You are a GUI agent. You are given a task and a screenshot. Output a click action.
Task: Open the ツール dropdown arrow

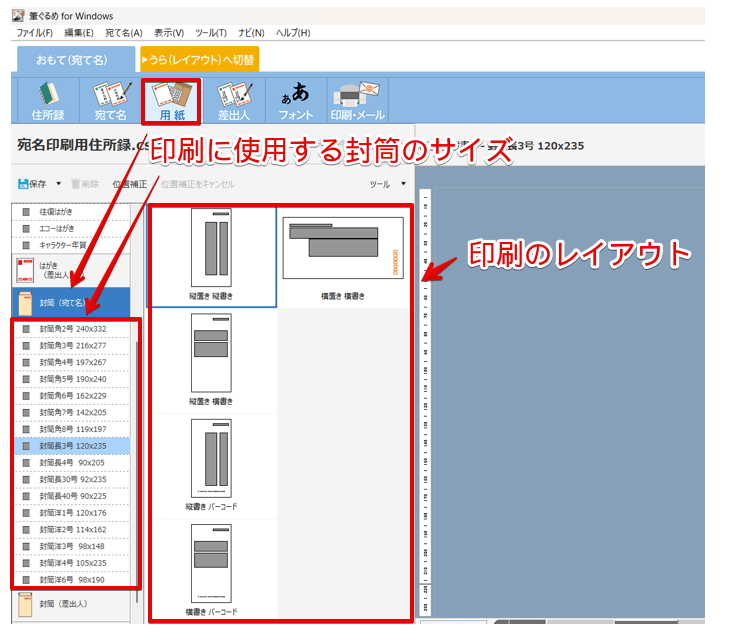tap(403, 184)
